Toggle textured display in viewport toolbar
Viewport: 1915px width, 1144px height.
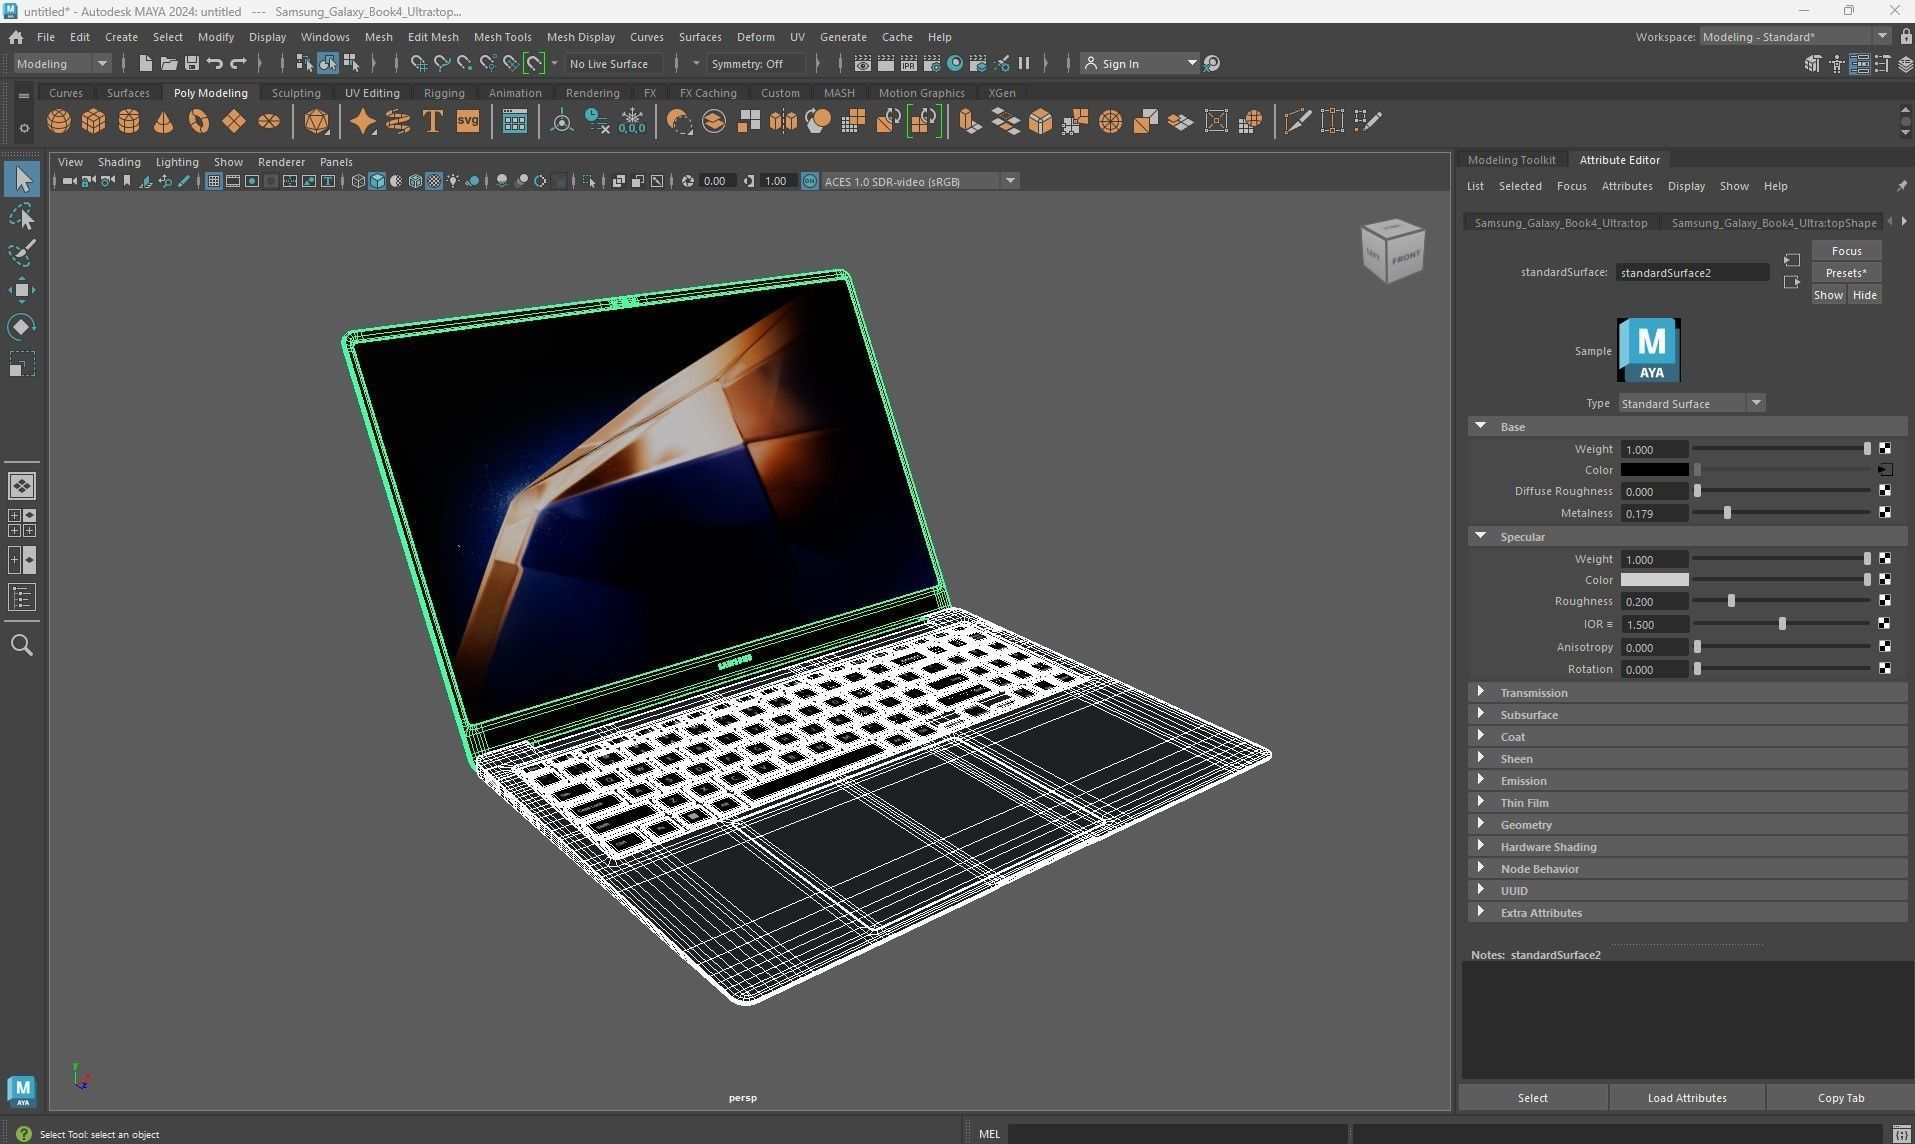434,181
